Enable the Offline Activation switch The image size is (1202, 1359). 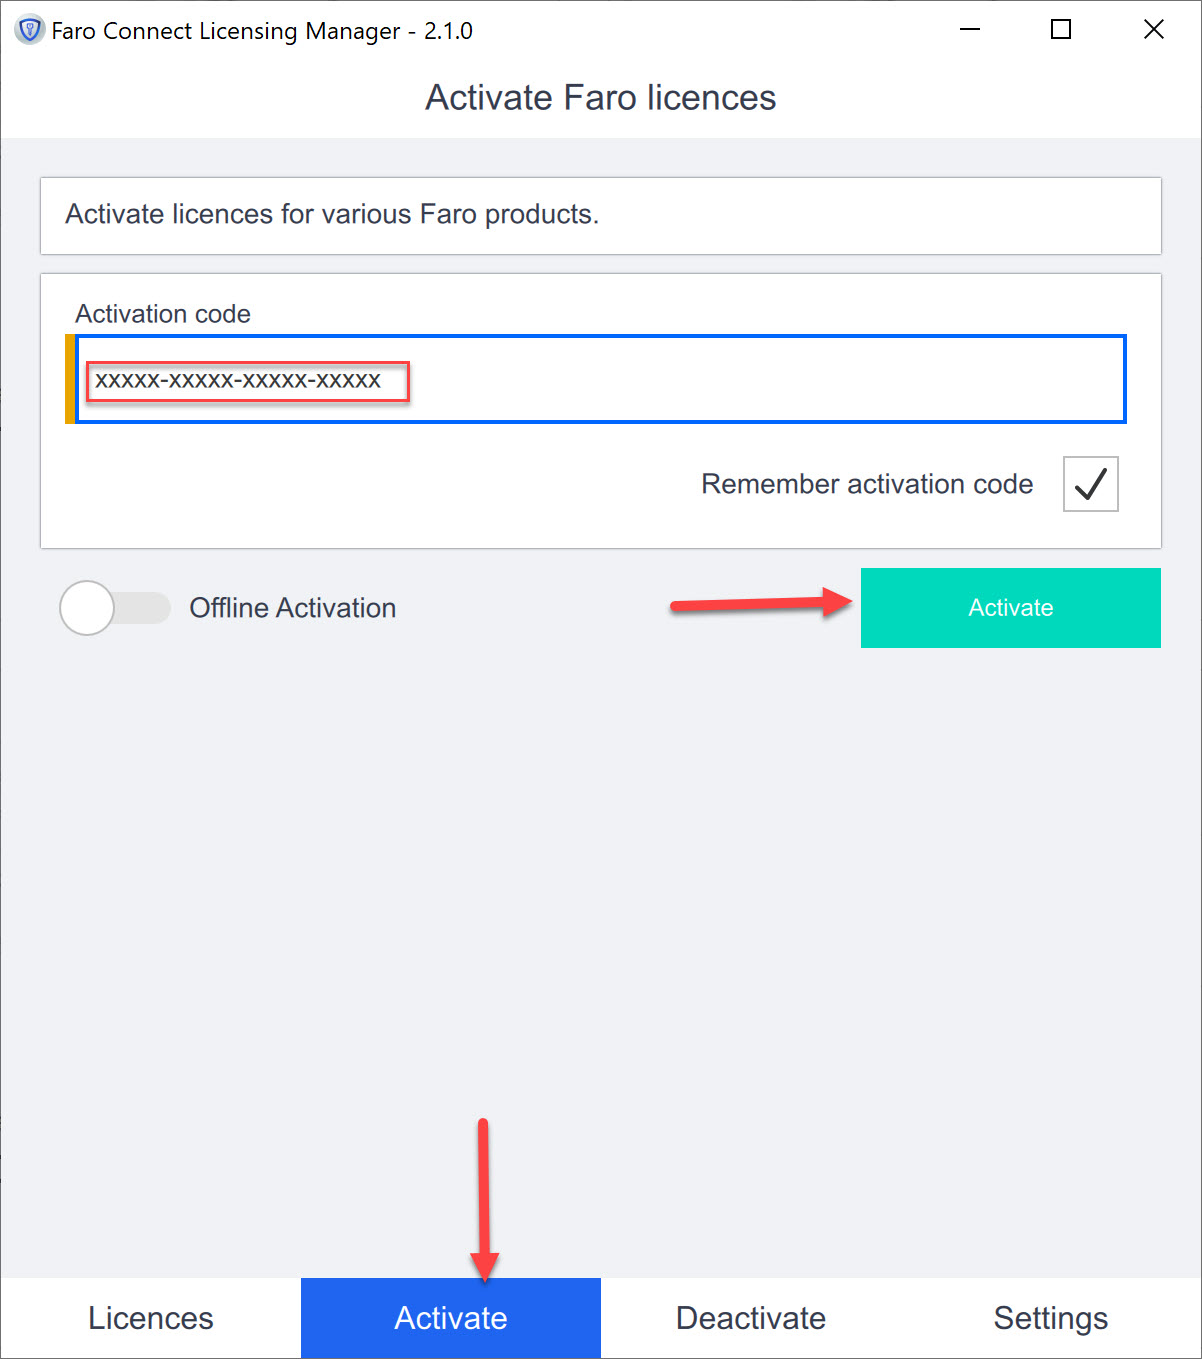115,608
